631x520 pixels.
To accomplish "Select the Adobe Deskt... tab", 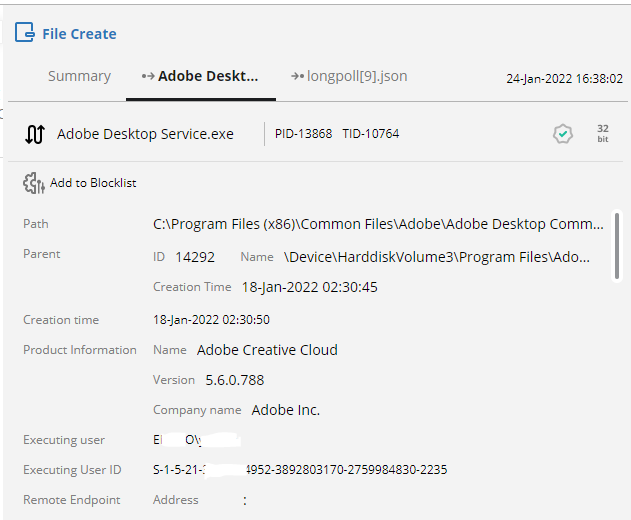I will tap(208, 76).
